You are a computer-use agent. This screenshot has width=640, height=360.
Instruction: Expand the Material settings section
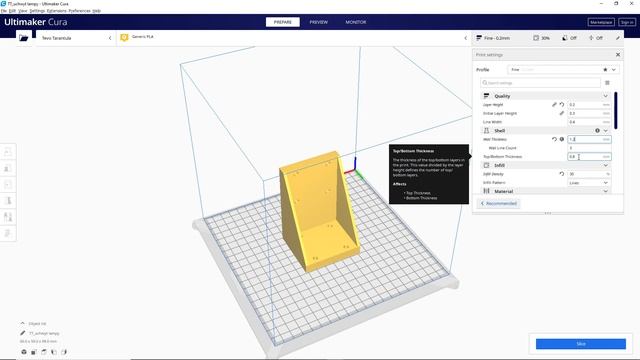click(606, 191)
